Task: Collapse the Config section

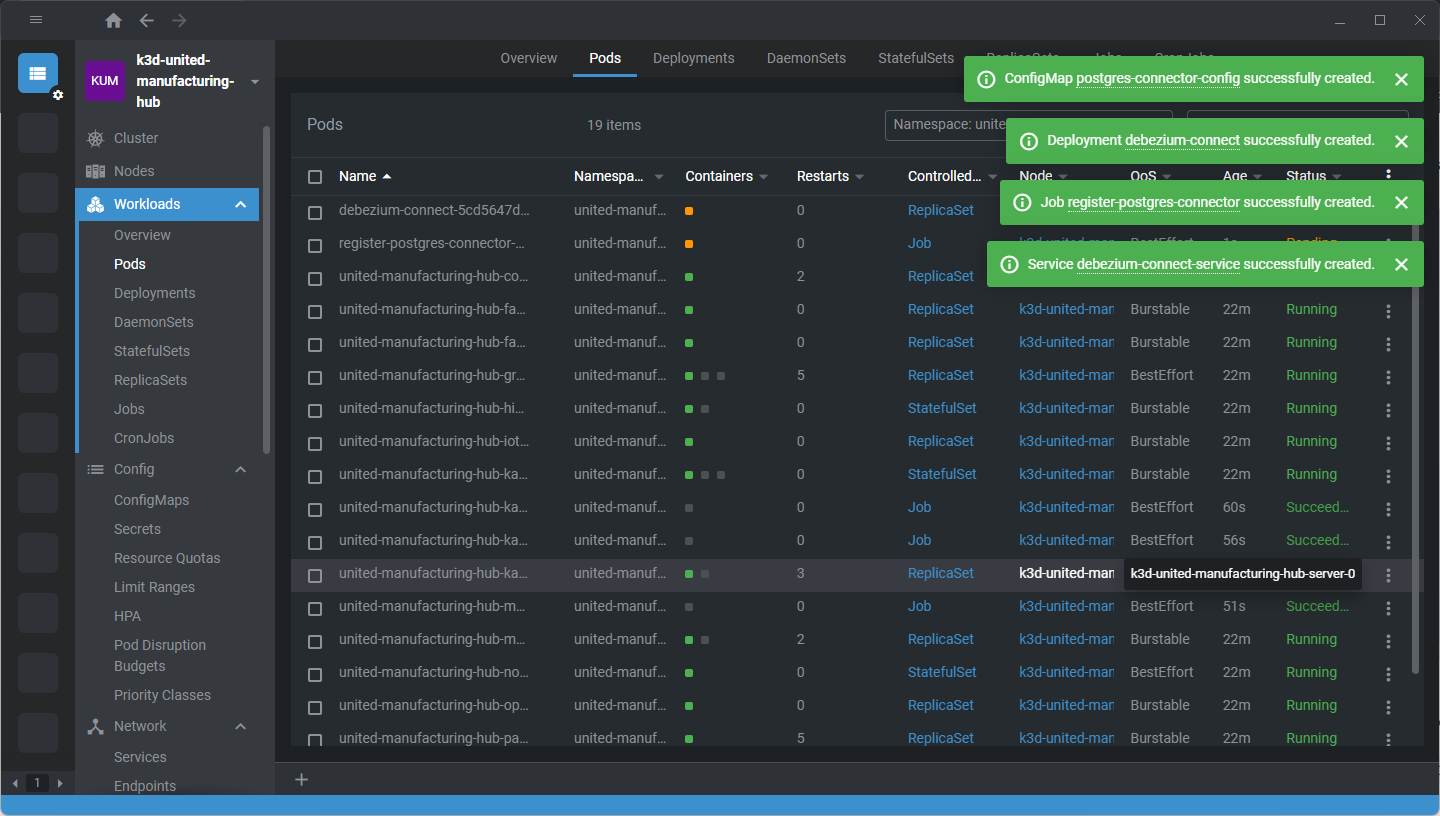Action: (240, 469)
